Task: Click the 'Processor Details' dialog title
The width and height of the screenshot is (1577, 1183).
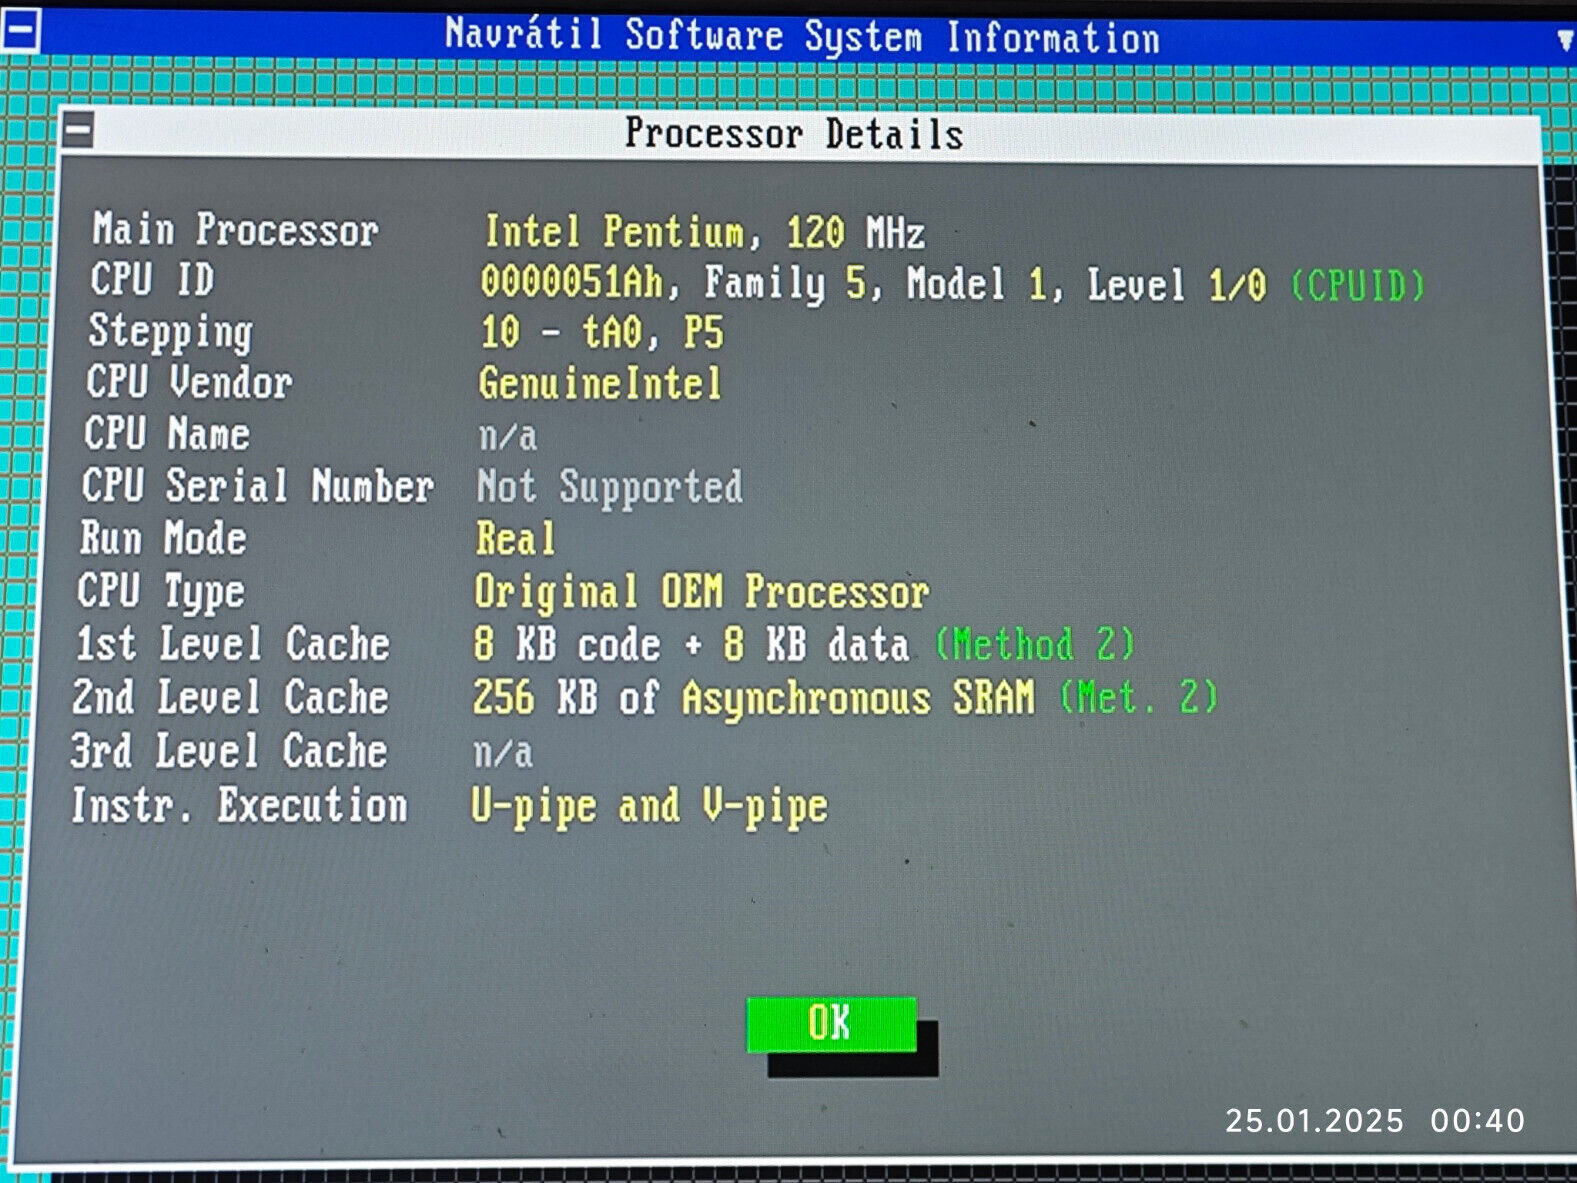Action: pos(794,134)
